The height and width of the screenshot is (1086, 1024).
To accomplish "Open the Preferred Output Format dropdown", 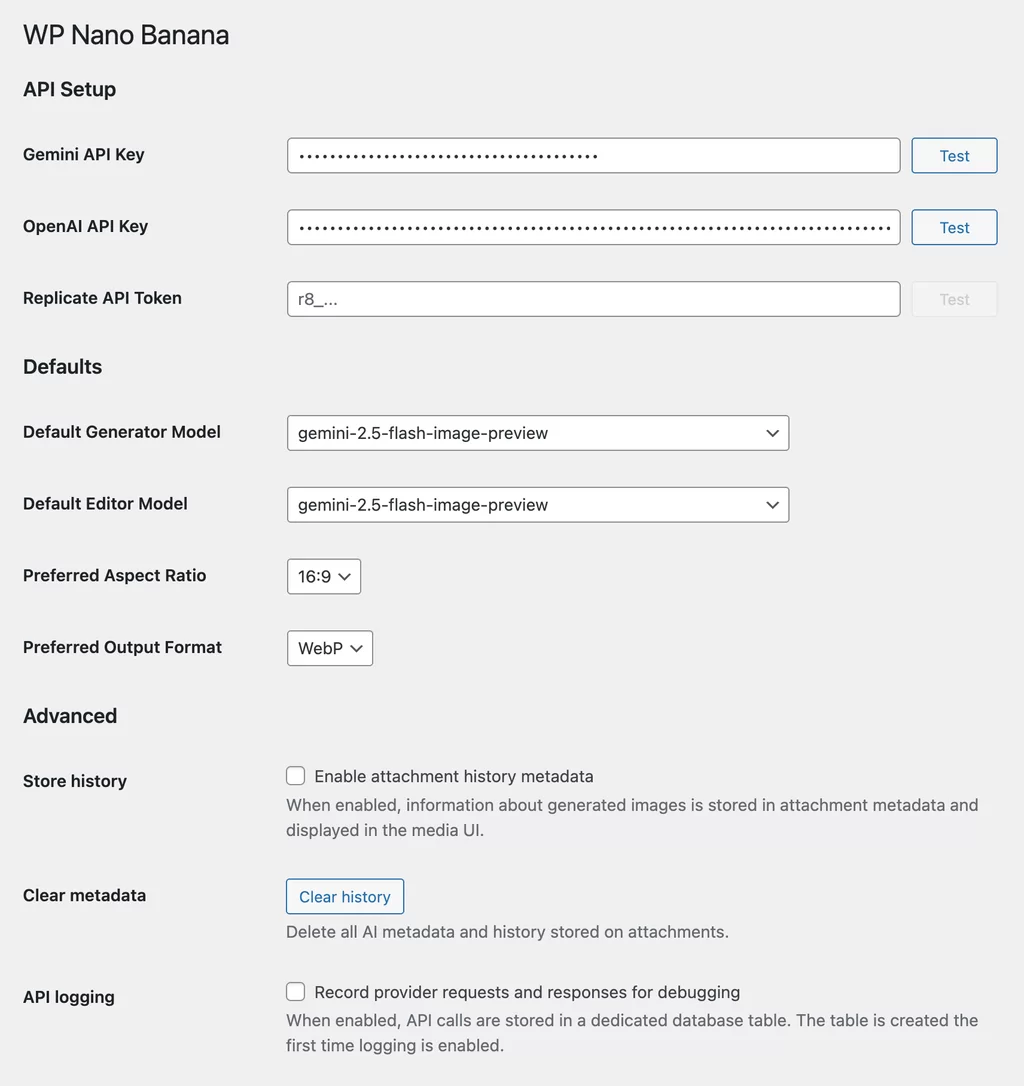I will click(x=329, y=648).
